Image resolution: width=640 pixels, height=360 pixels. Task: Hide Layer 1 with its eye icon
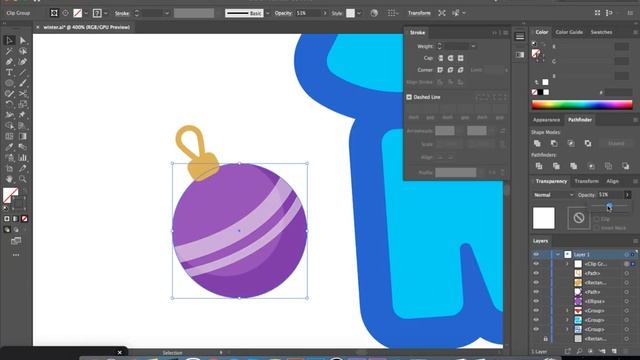point(536,254)
